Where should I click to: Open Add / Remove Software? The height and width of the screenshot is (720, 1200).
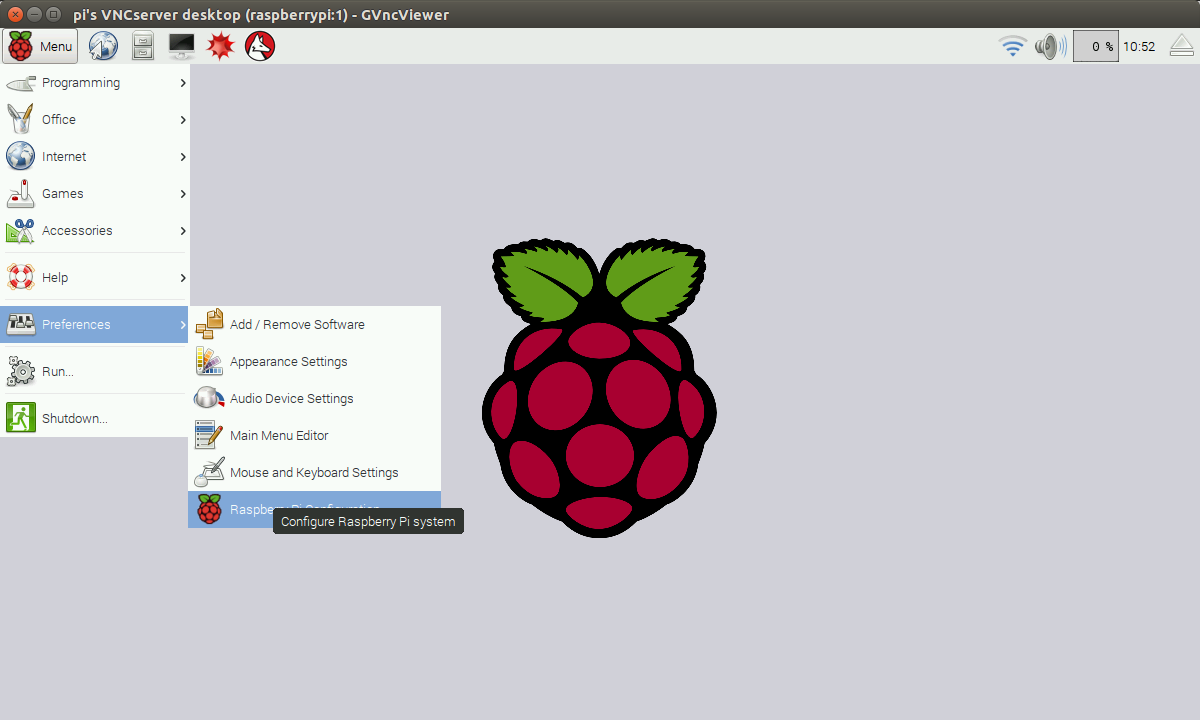pyautogui.click(x=297, y=324)
